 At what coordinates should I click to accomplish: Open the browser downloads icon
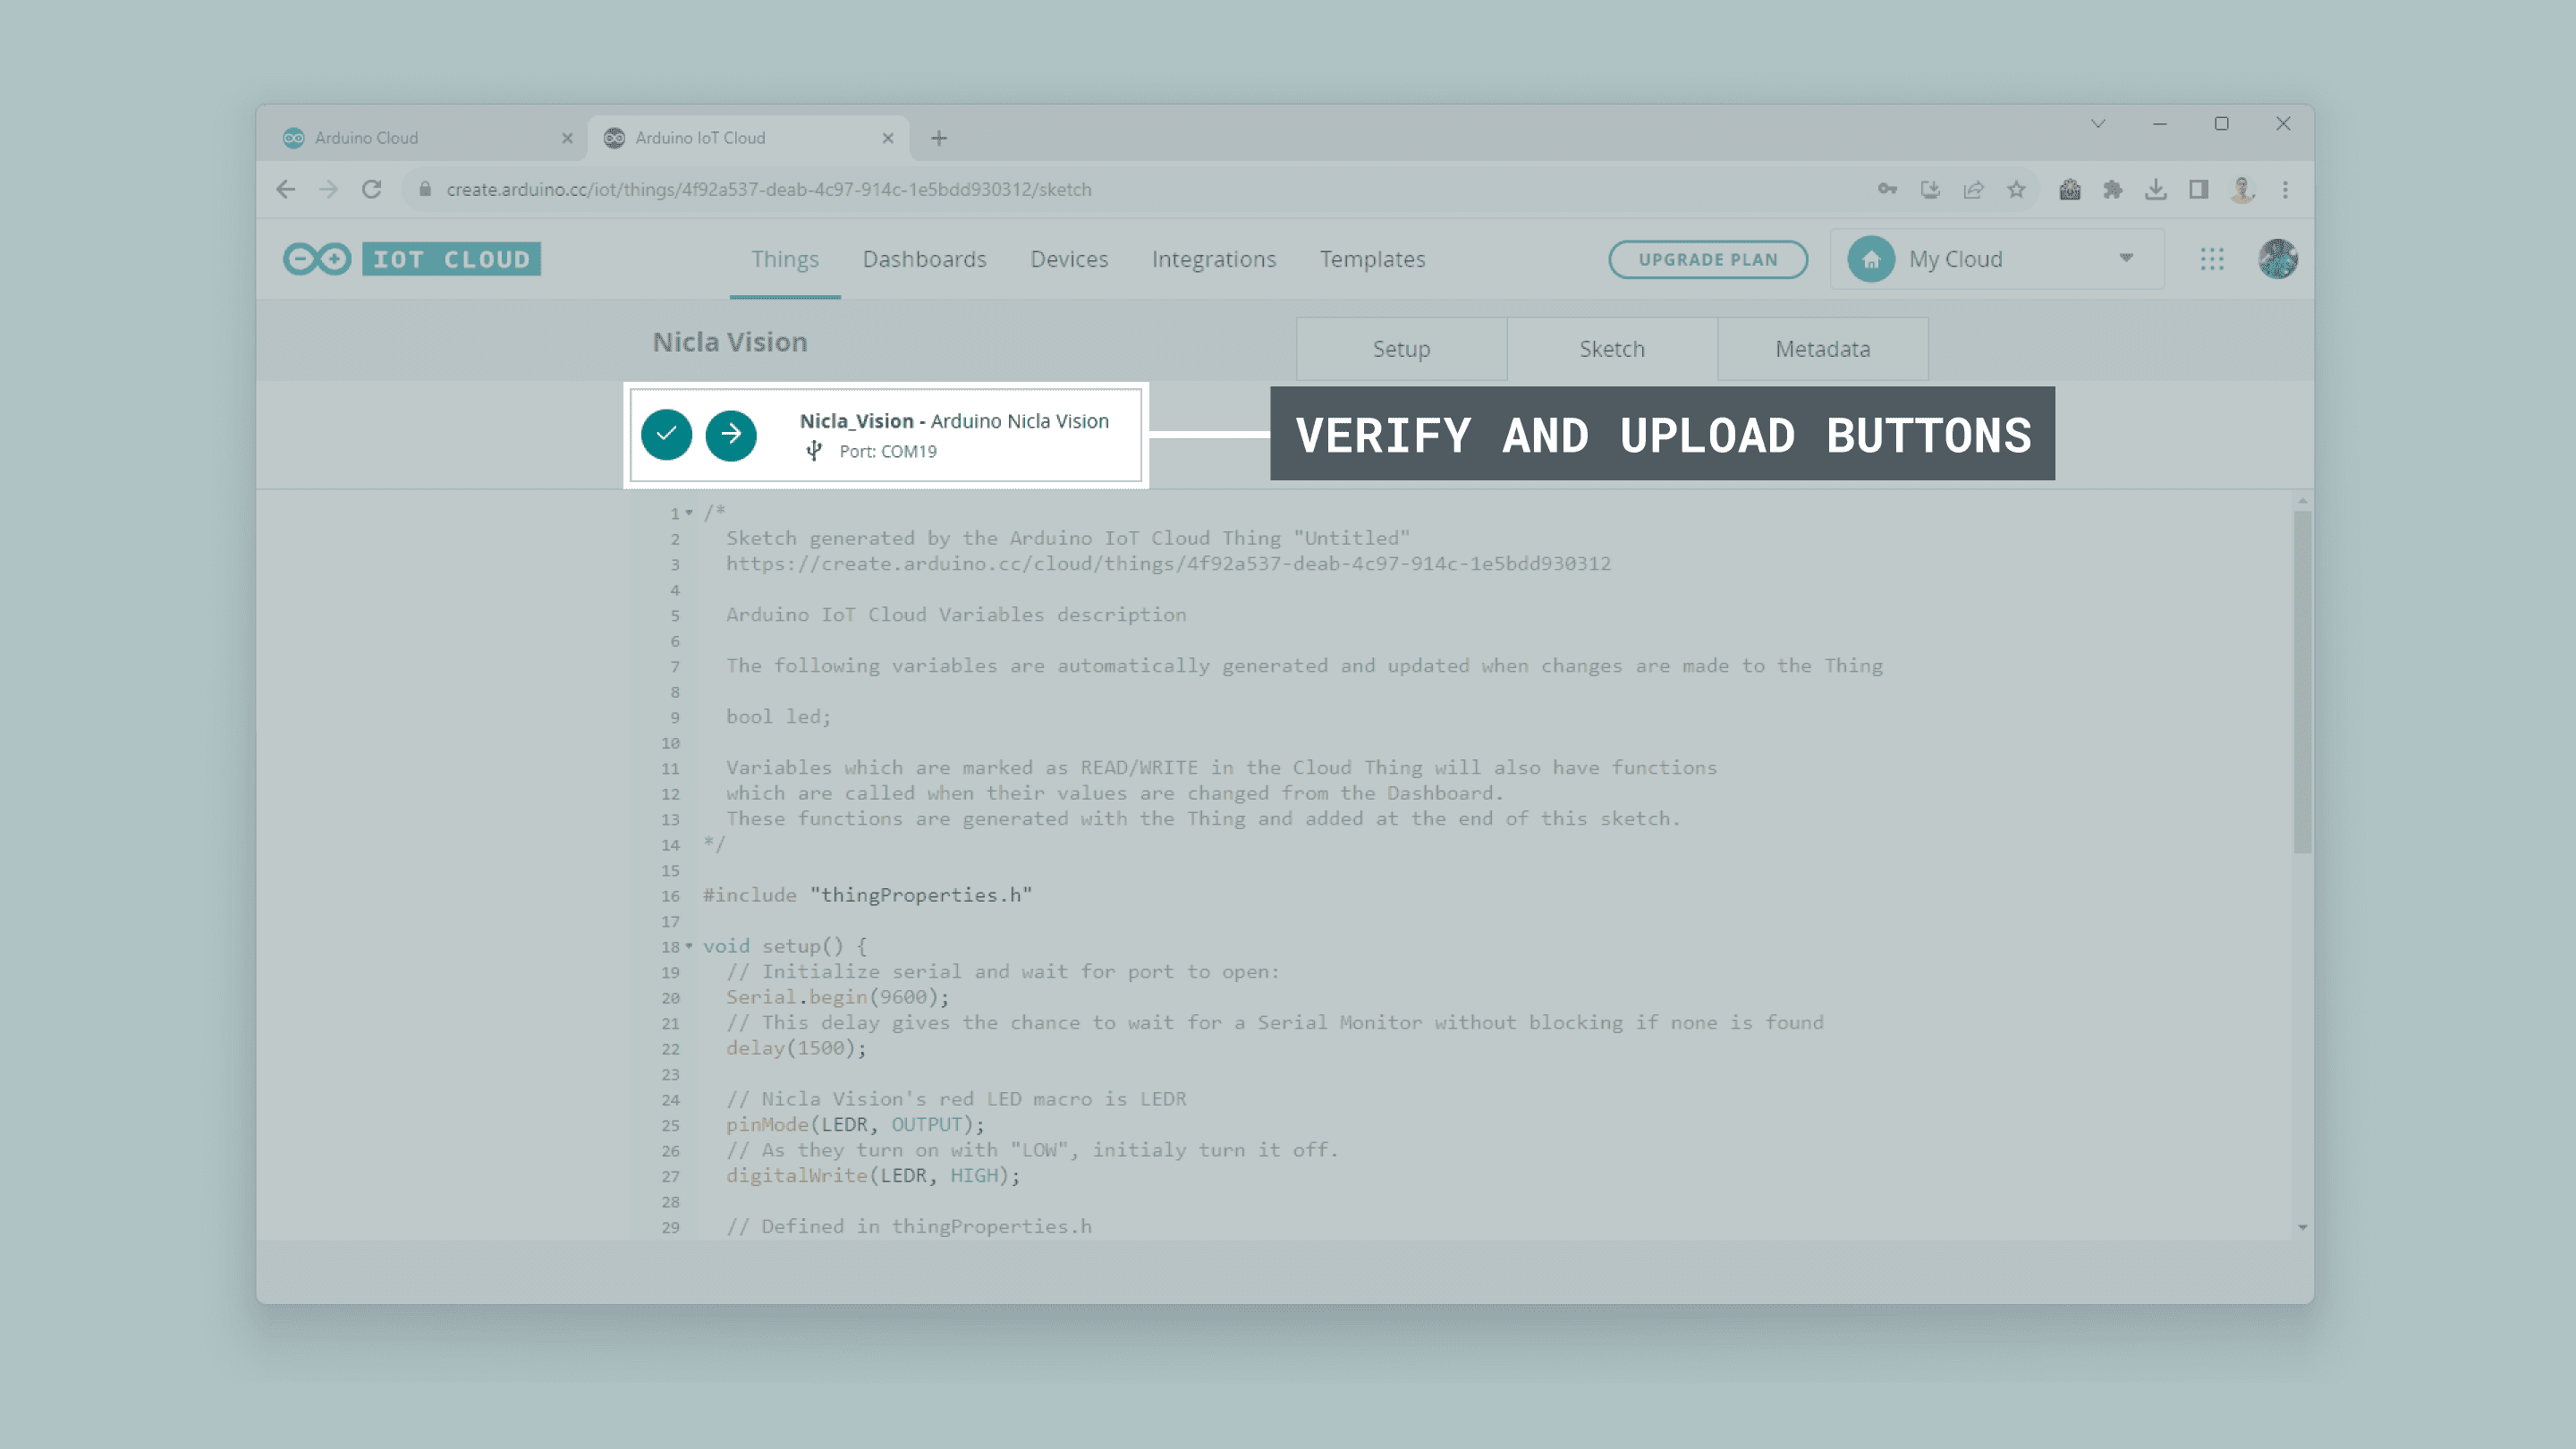(x=2155, y=189)
